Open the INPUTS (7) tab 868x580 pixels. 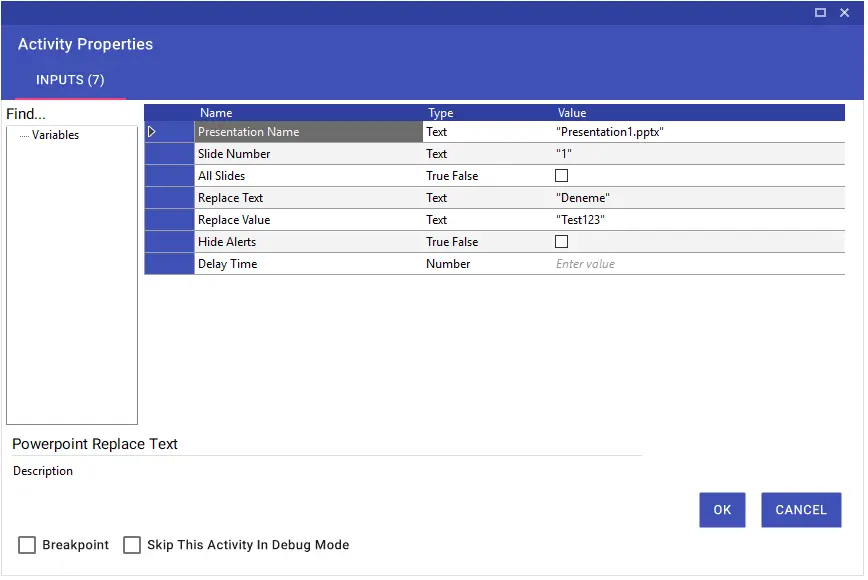pyautogui.click(x=70, y=80)
